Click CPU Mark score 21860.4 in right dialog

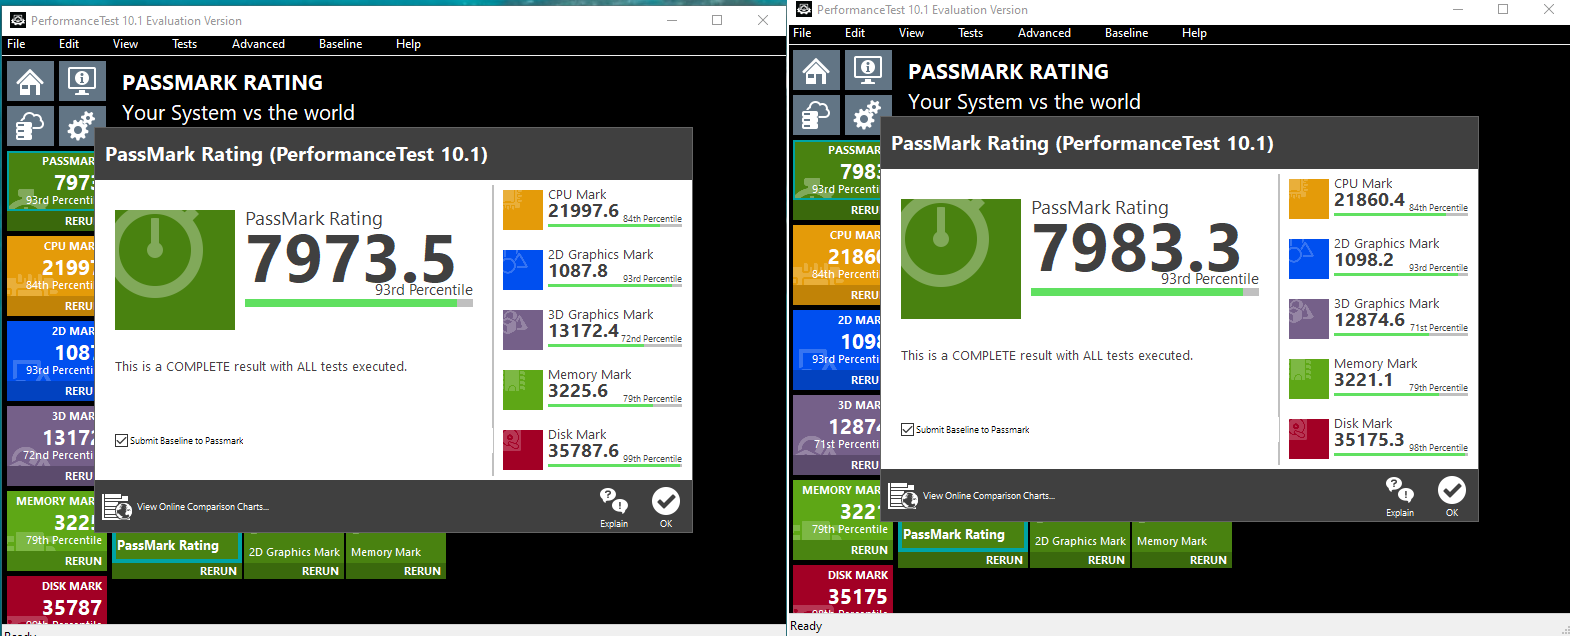pyautogui.click(x=1369, y=200)
